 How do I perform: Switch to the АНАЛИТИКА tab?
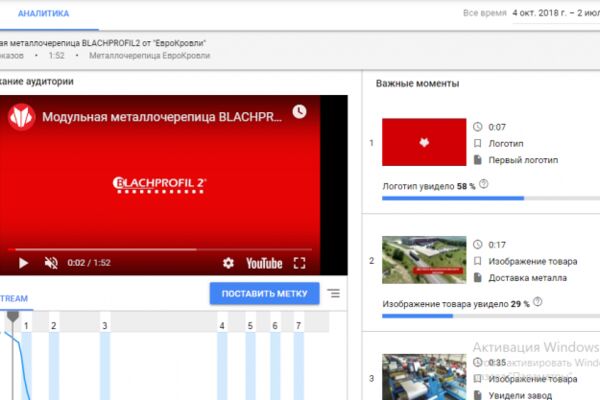pos(43,13)
